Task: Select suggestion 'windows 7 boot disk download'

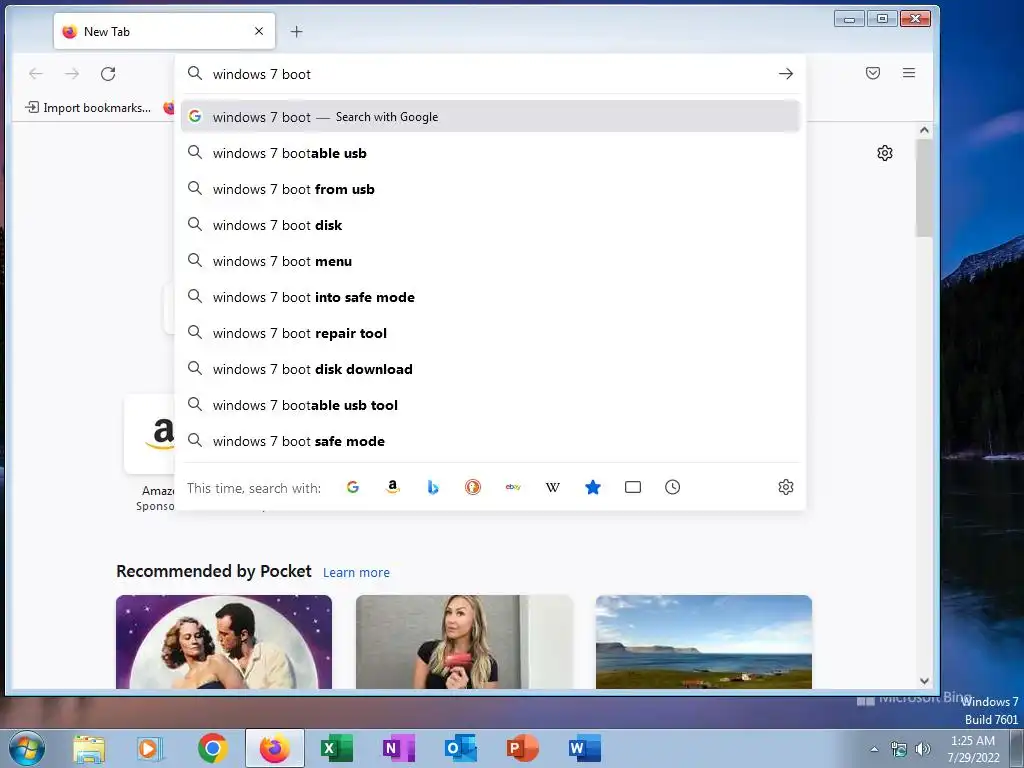Action: pyautogui.click(x=490, y=369)
